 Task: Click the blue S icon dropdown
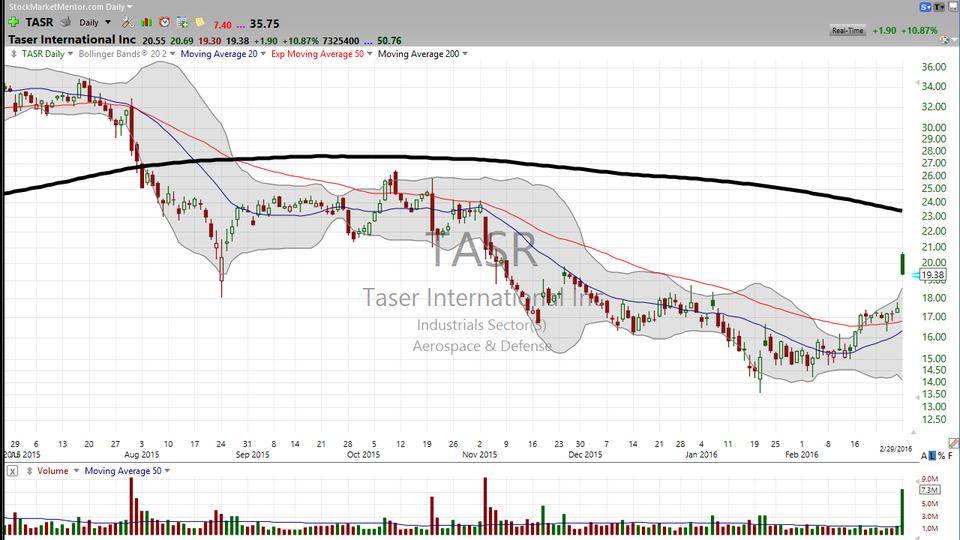pos(925,7)
